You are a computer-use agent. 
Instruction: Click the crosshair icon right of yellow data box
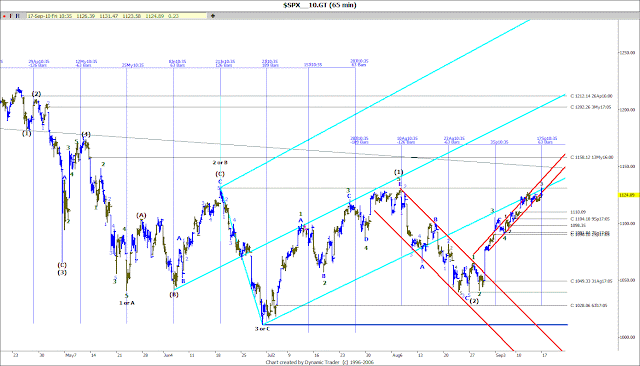[x=213, y=16]
